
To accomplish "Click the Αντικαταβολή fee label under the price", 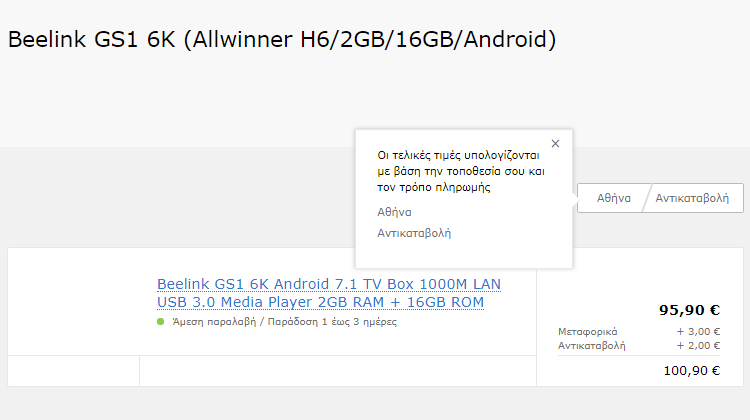I will point(592,345).
